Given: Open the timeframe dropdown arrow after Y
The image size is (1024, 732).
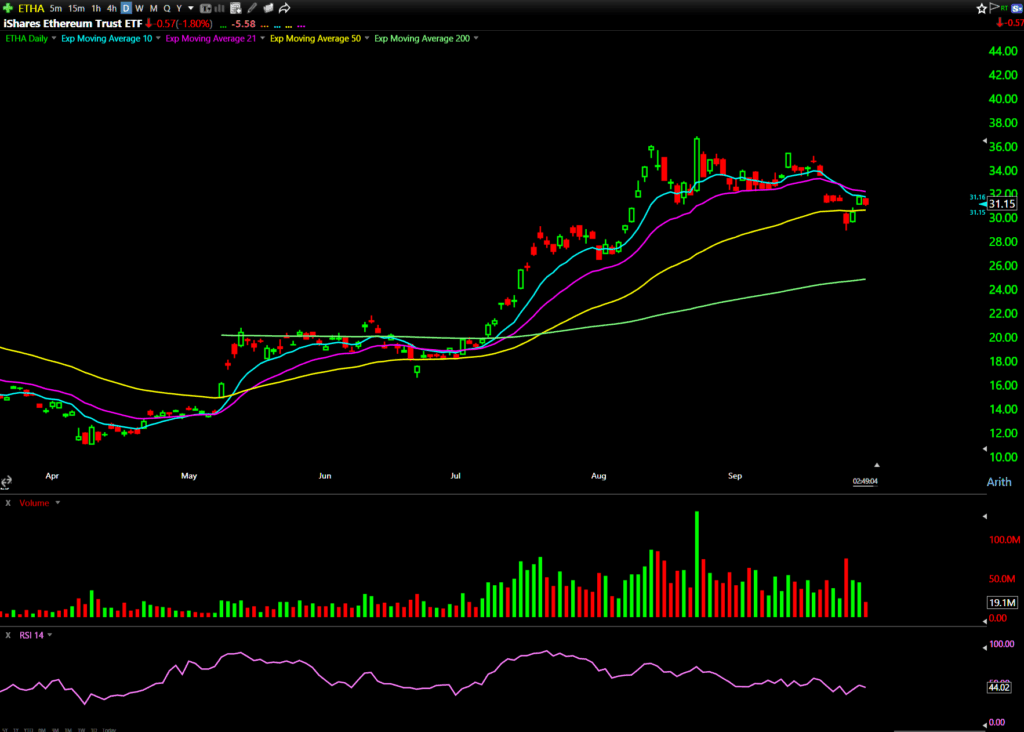Looking at the screenshot, I should (191, 8).
